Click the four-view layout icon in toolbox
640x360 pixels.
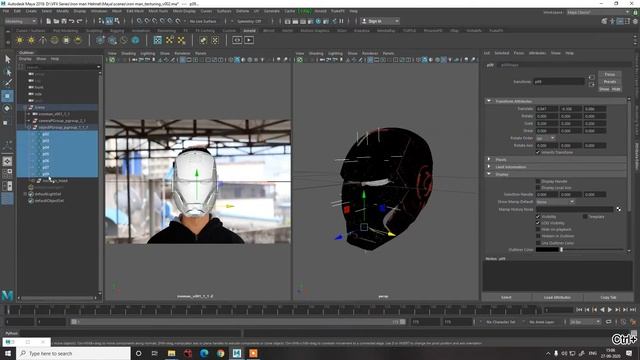click(x=7, y=173)
